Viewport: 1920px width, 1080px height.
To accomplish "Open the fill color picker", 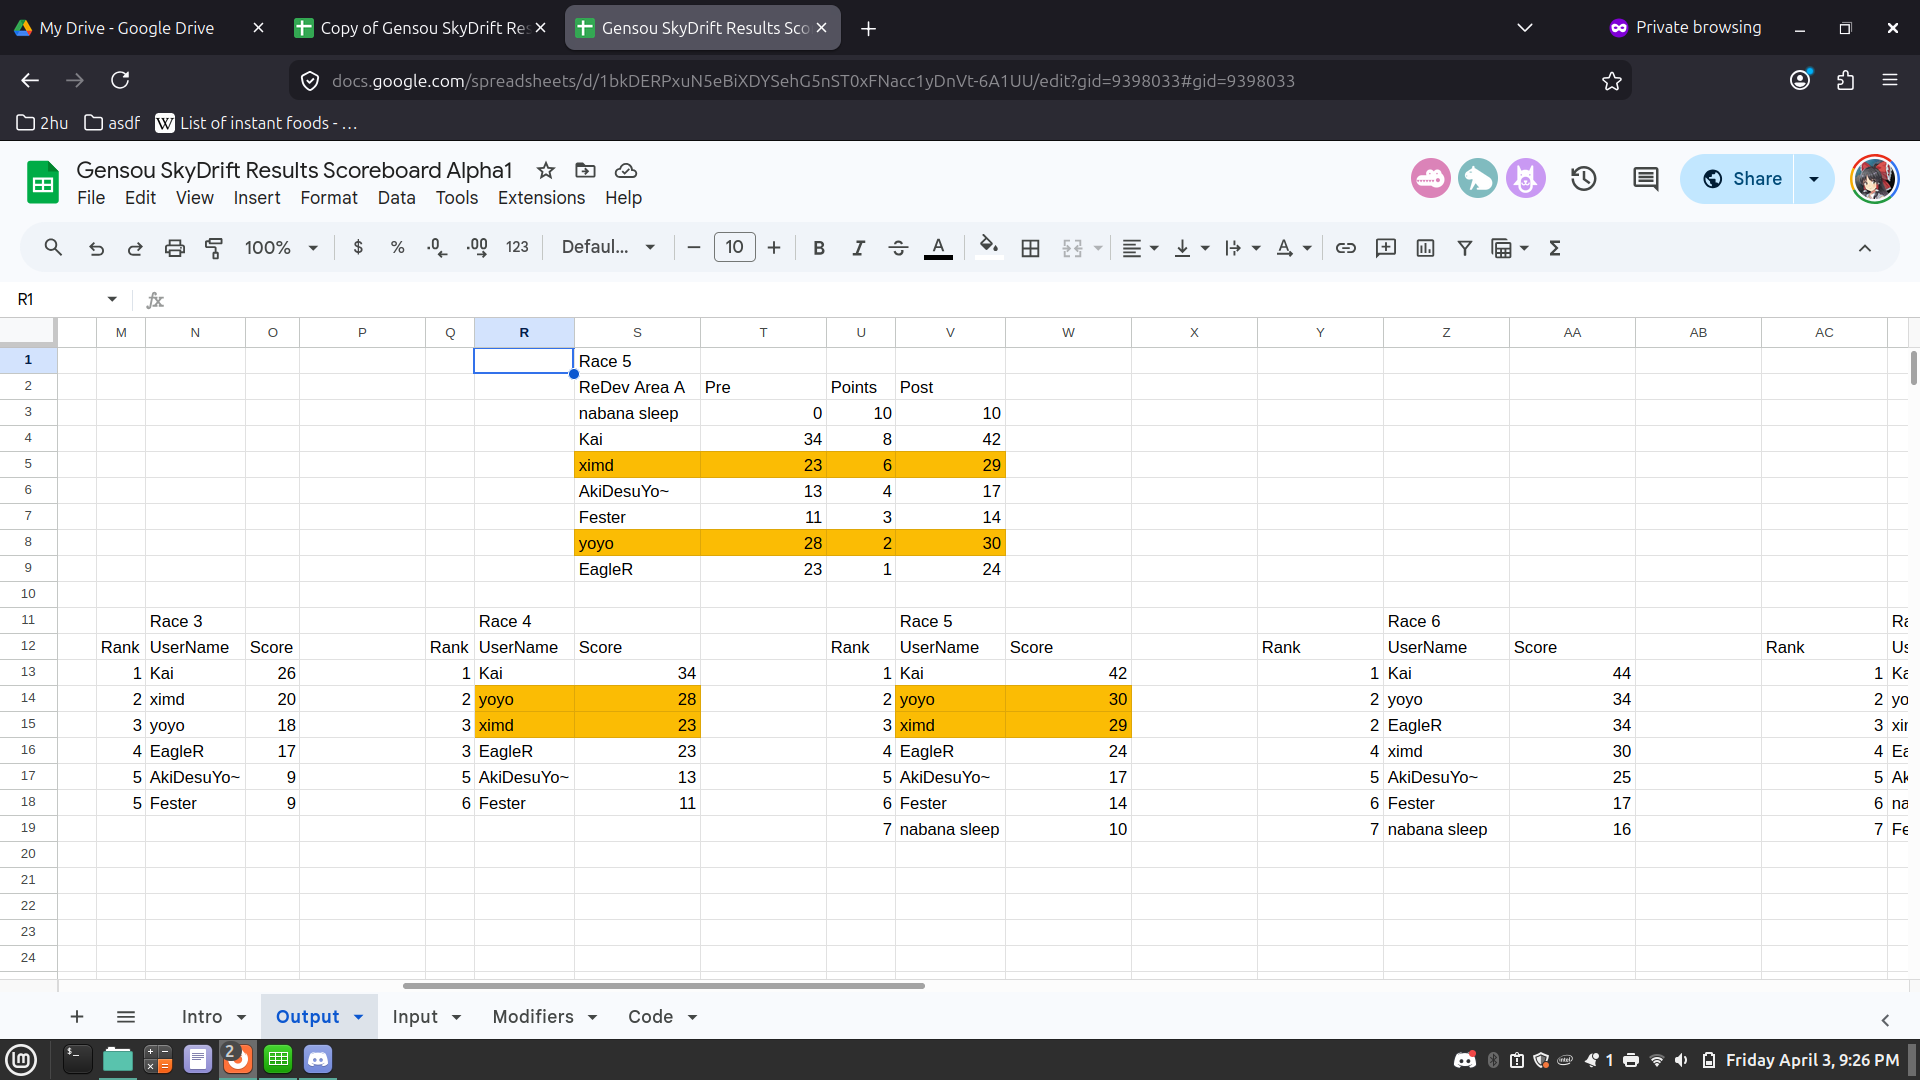I will click(x=988, y=248).
